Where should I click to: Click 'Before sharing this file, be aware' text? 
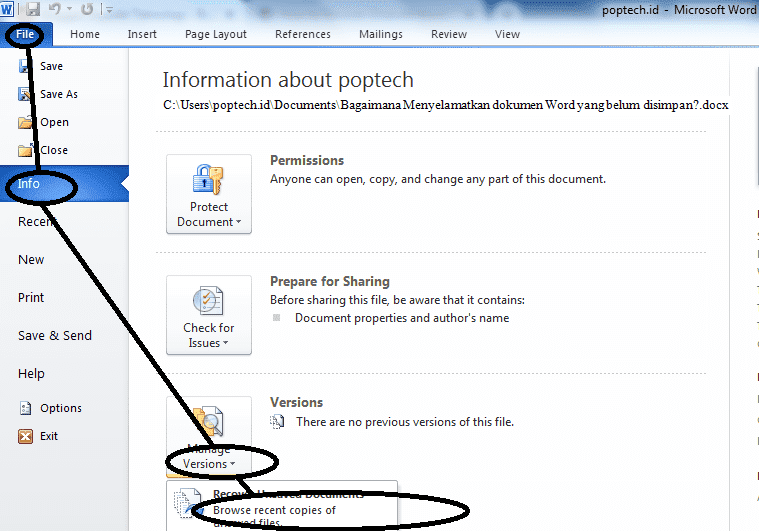pos(397,300)
